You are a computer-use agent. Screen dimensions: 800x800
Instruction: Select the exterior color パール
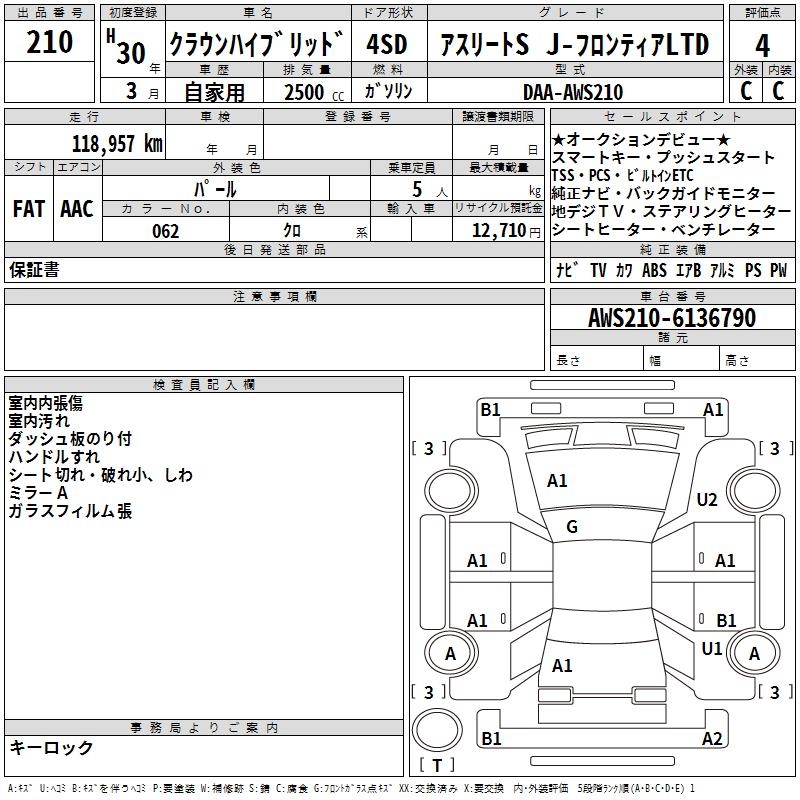pyautogui.click(x=215, y=189)
